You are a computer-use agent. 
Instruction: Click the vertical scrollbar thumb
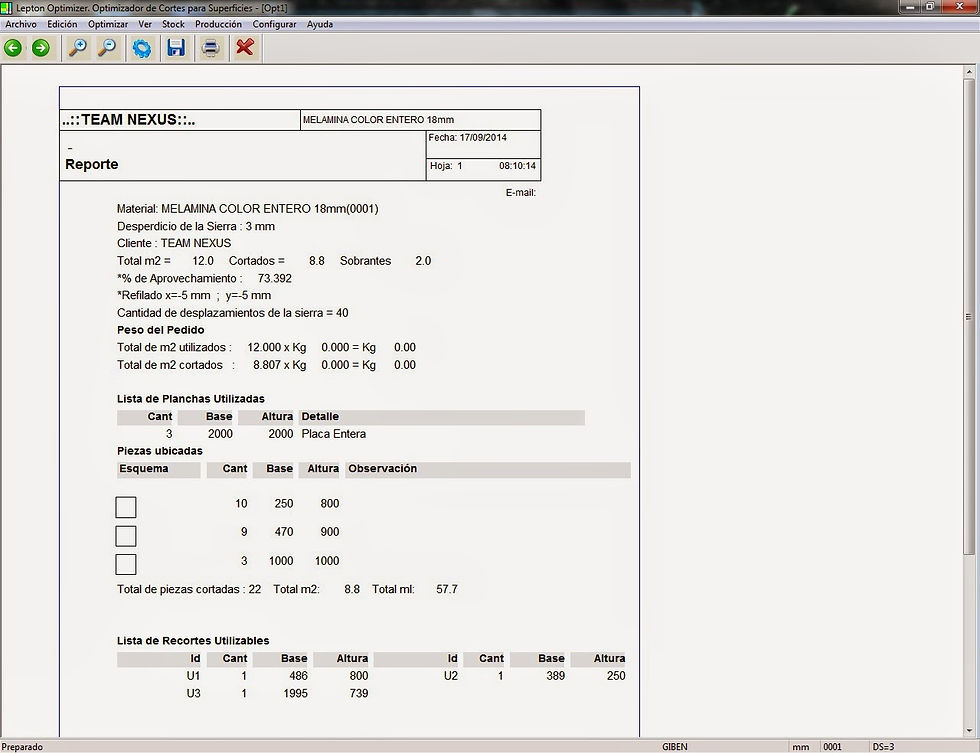pyautogui.click(x=969, y=317)
